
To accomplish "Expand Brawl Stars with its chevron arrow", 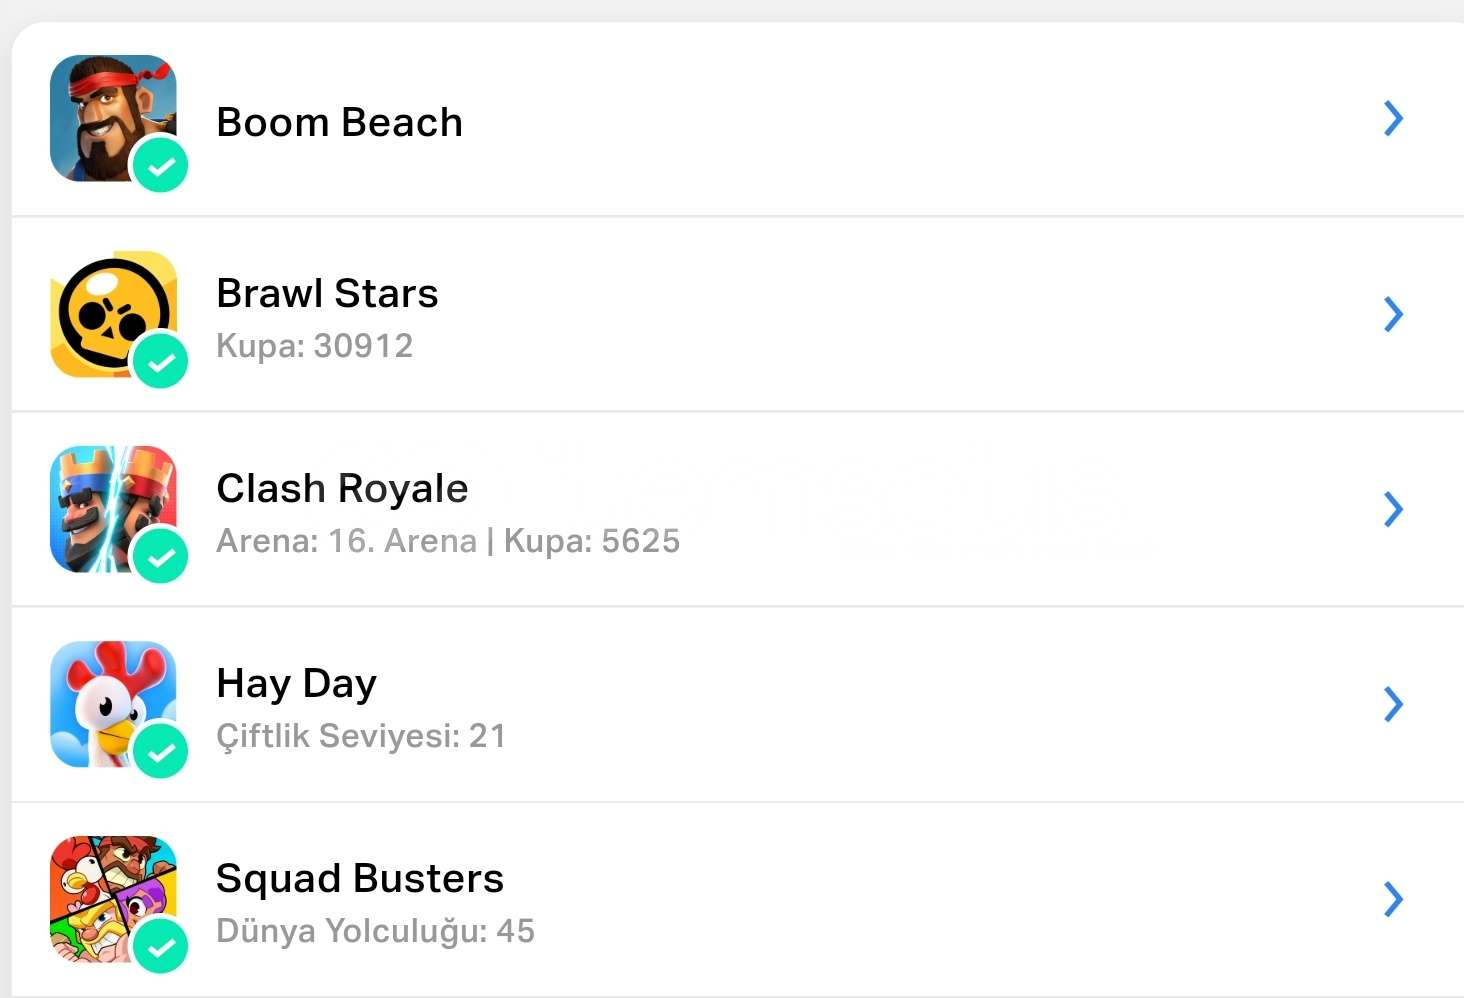I will (1393, 314).
